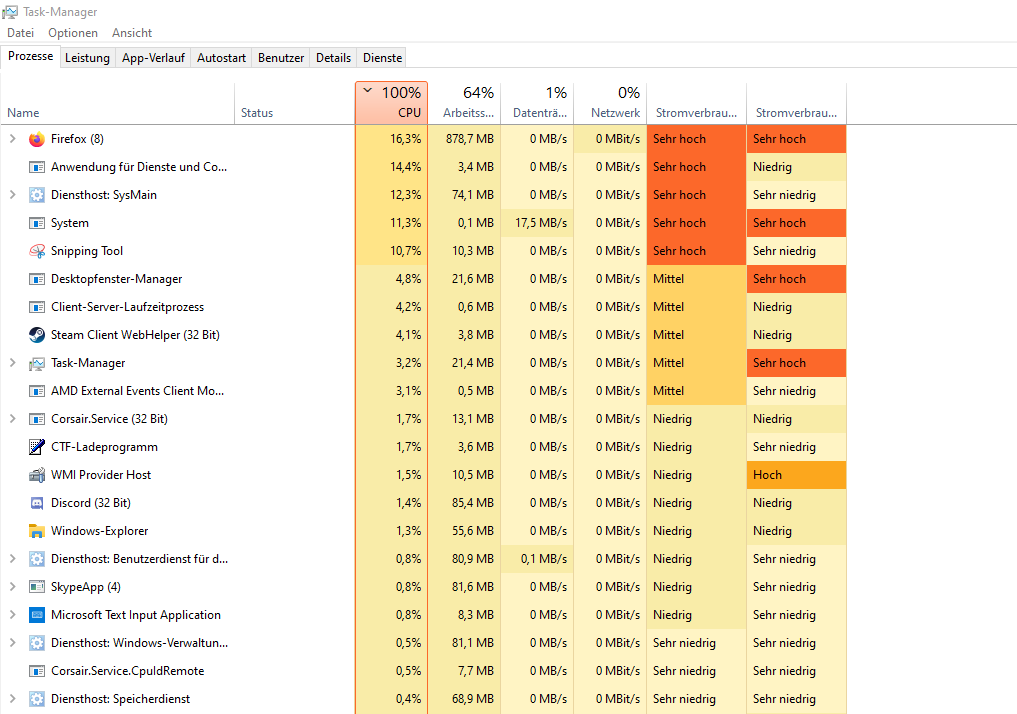The width and height of the screenshot is (1017, 714).
Task: Click the Discord process icon
Action: click(x=37, y=503)
